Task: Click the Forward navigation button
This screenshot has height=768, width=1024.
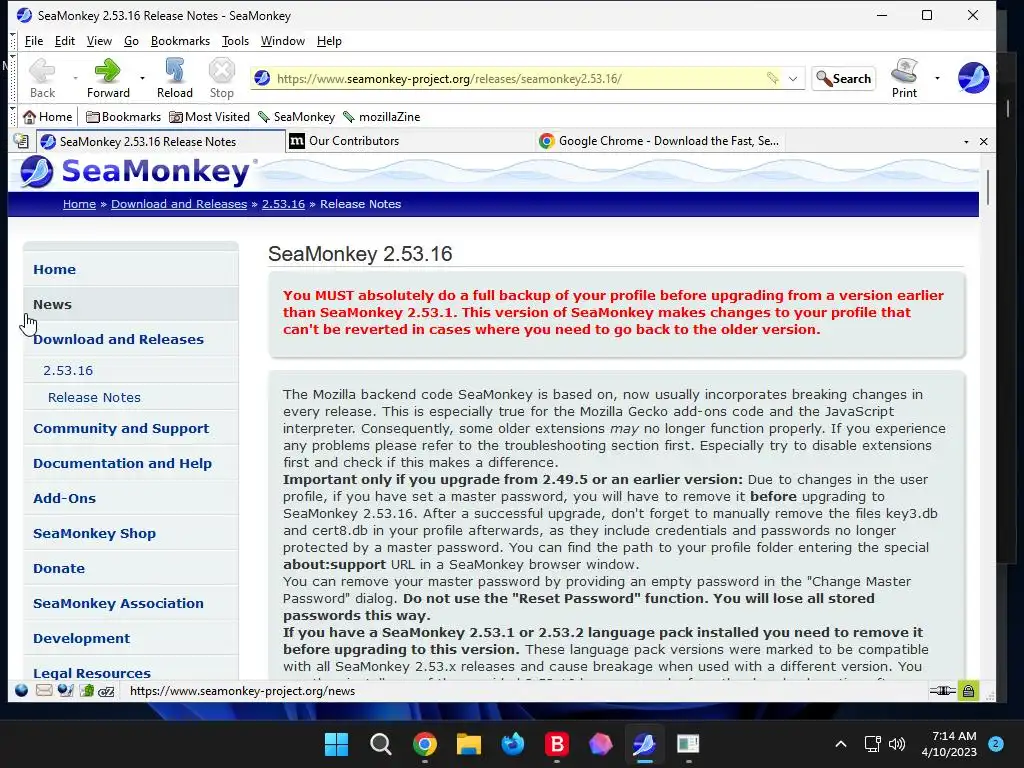Action: click(108, 78)
